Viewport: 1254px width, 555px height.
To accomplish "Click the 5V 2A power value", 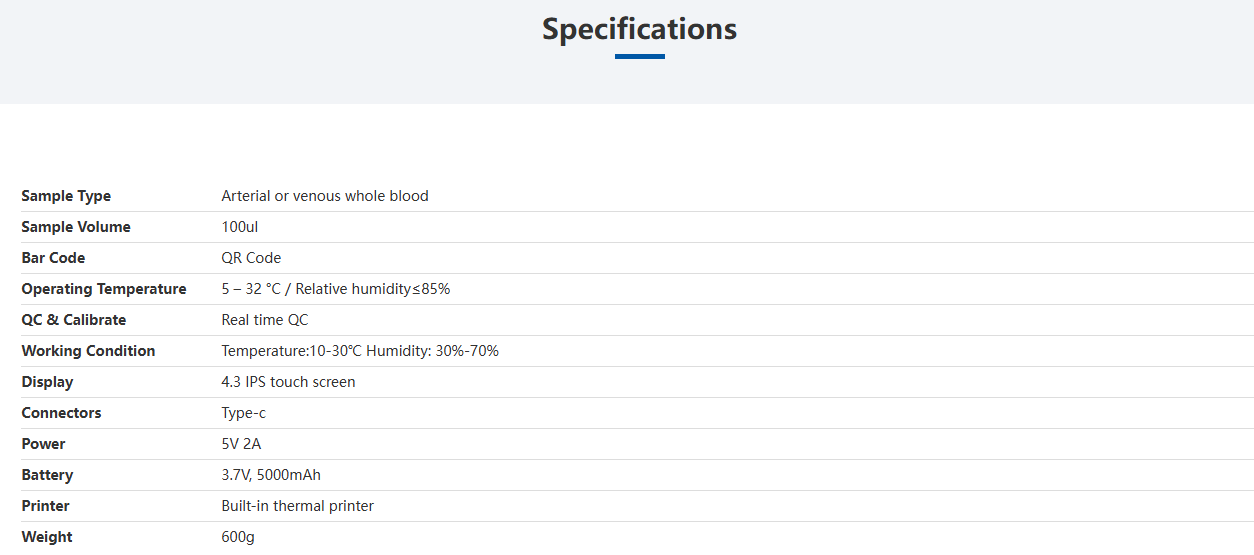I will click(241, 444).
